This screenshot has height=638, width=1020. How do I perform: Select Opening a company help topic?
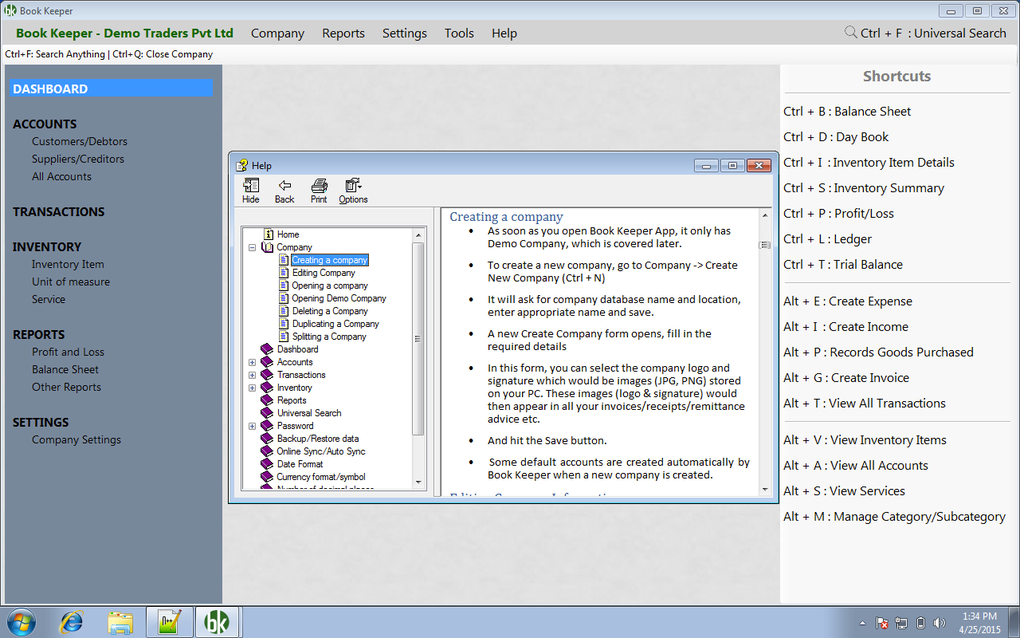click(x=330, y=286)
